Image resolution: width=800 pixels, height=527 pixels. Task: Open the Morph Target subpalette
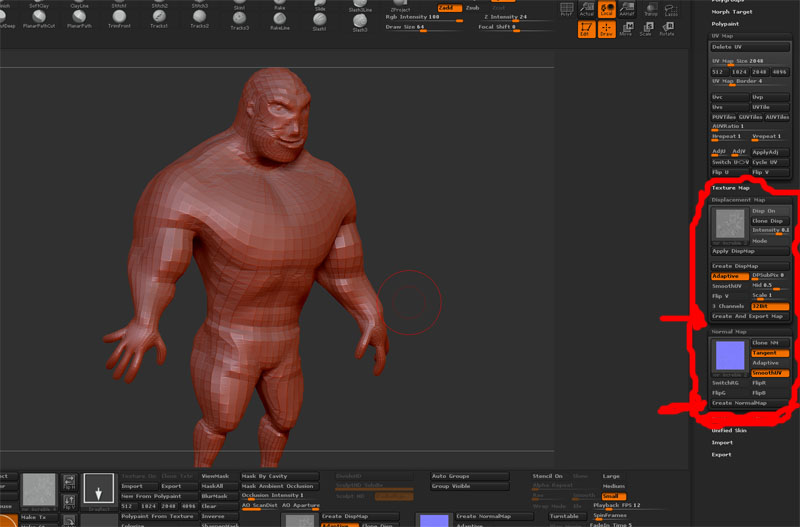(730, 10)
